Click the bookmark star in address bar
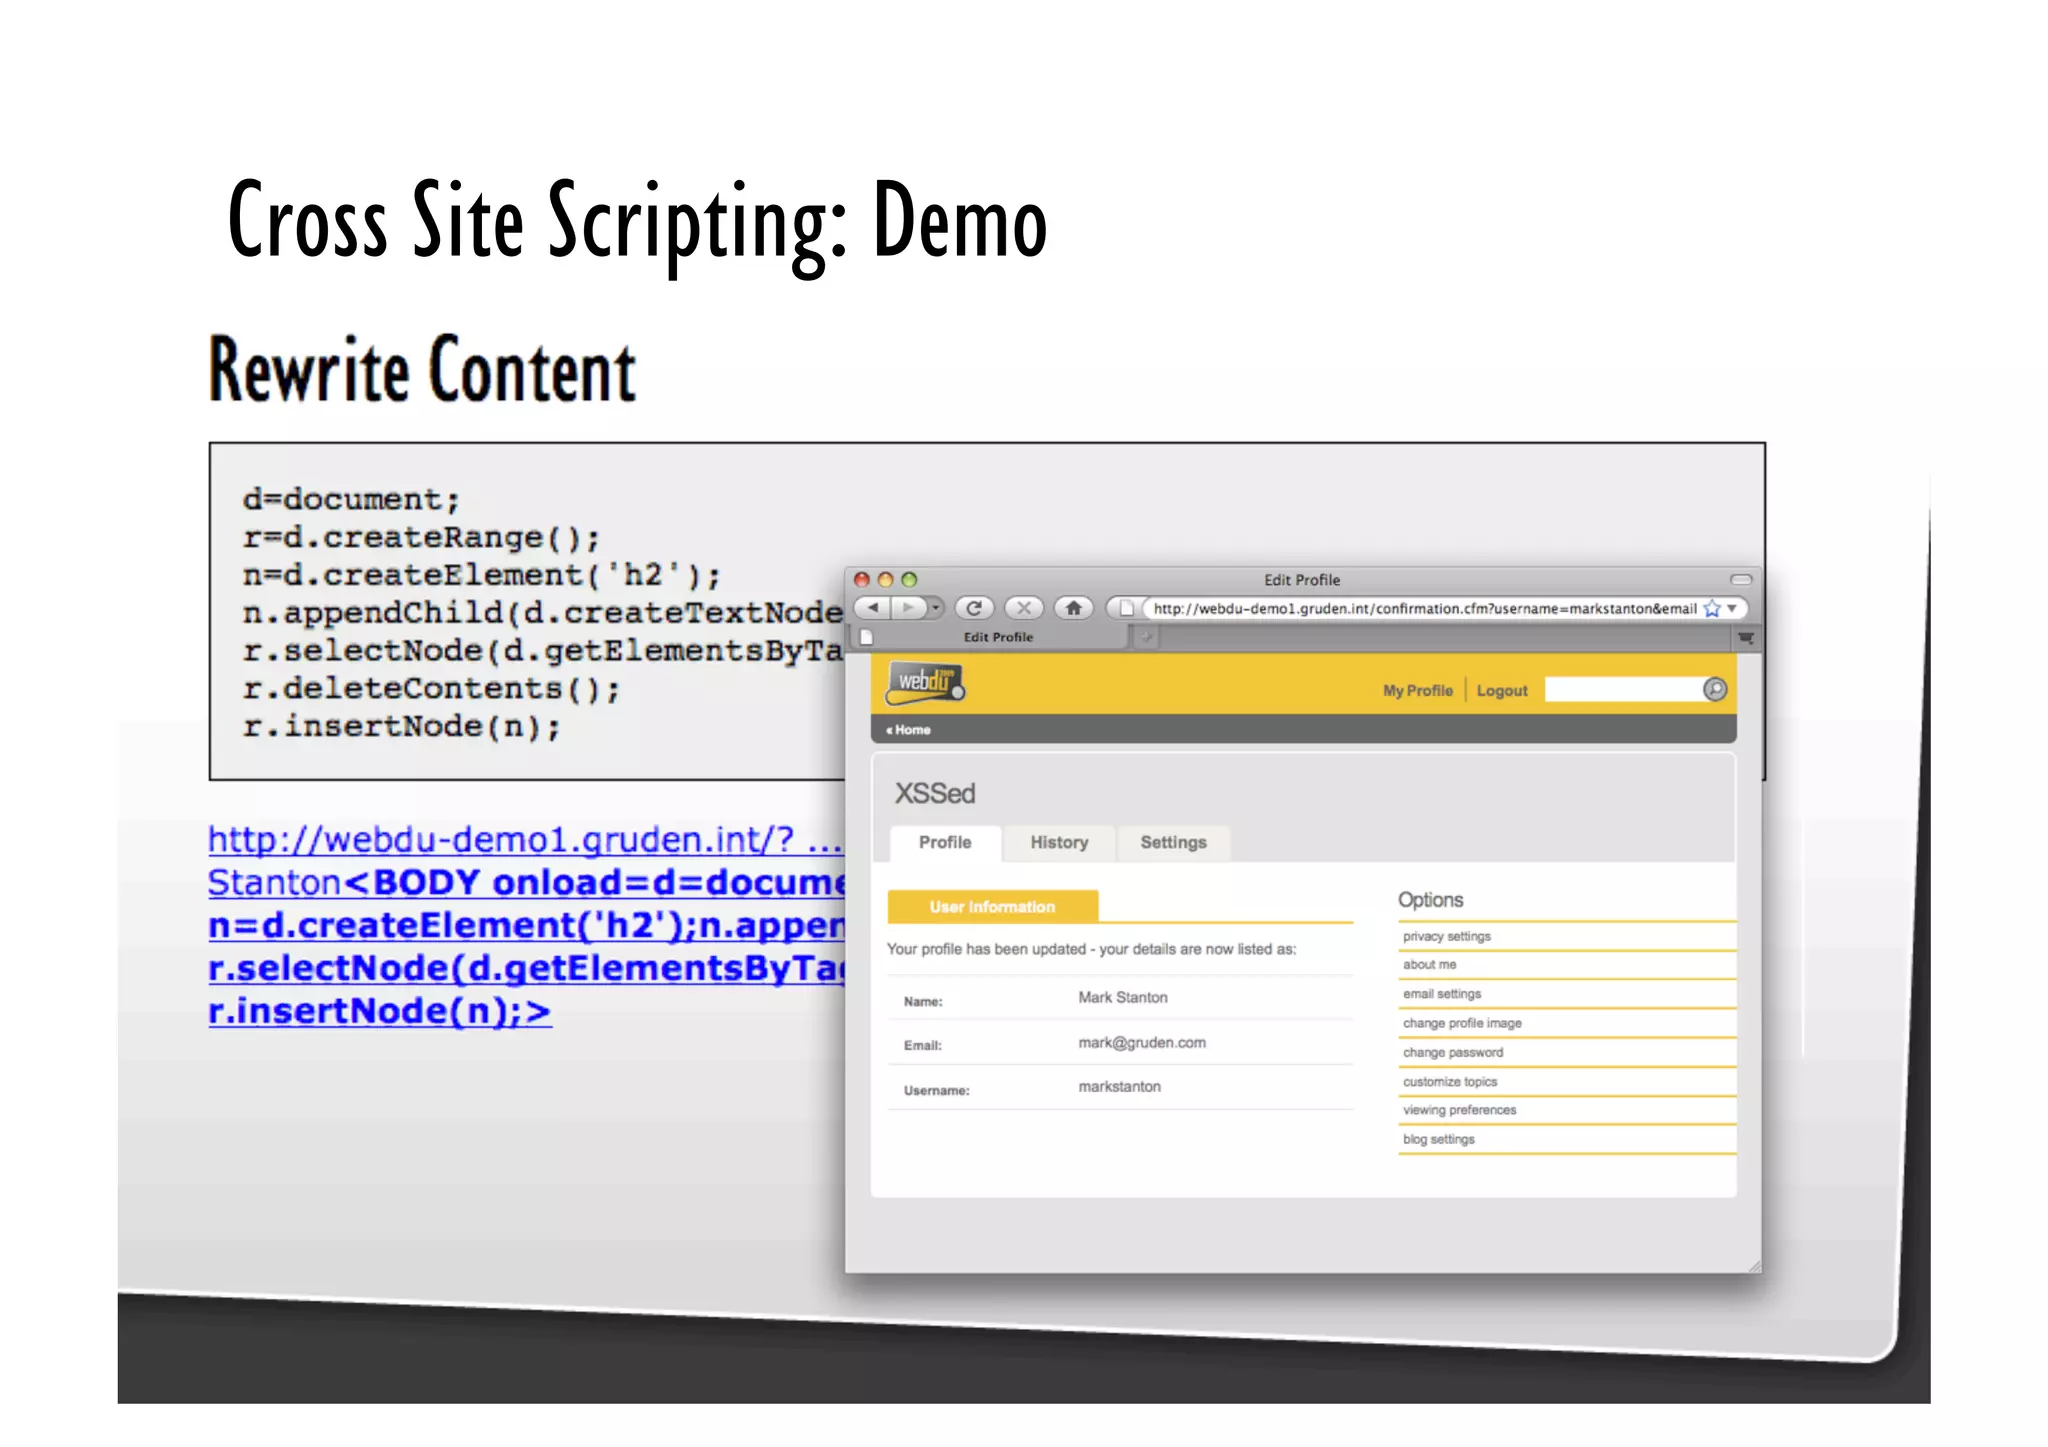The height and width of the screenshot is (1447, 2048). tap(1712, 608)
